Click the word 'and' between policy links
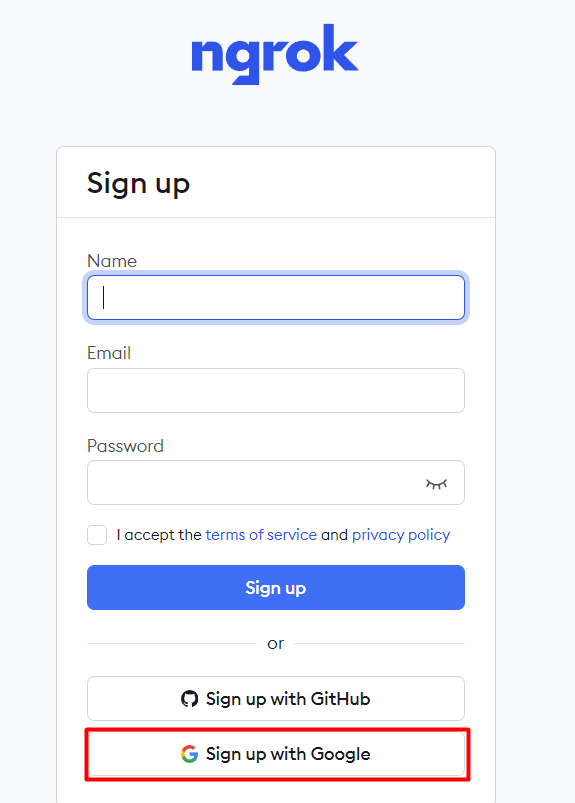The image size is (575, 803). coord(334,535)
